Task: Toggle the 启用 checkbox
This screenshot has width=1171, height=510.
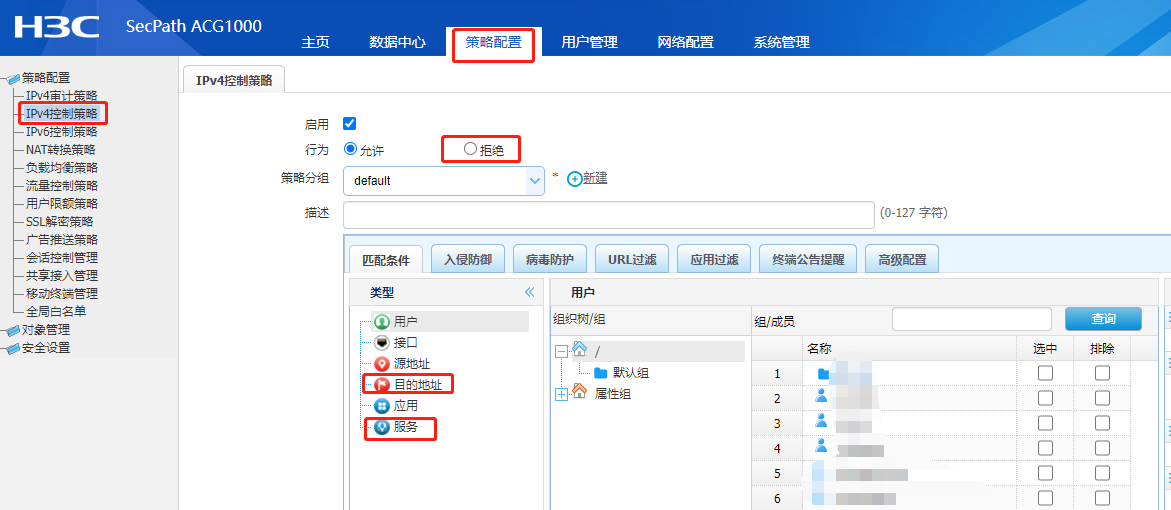Action: [349, 123]
